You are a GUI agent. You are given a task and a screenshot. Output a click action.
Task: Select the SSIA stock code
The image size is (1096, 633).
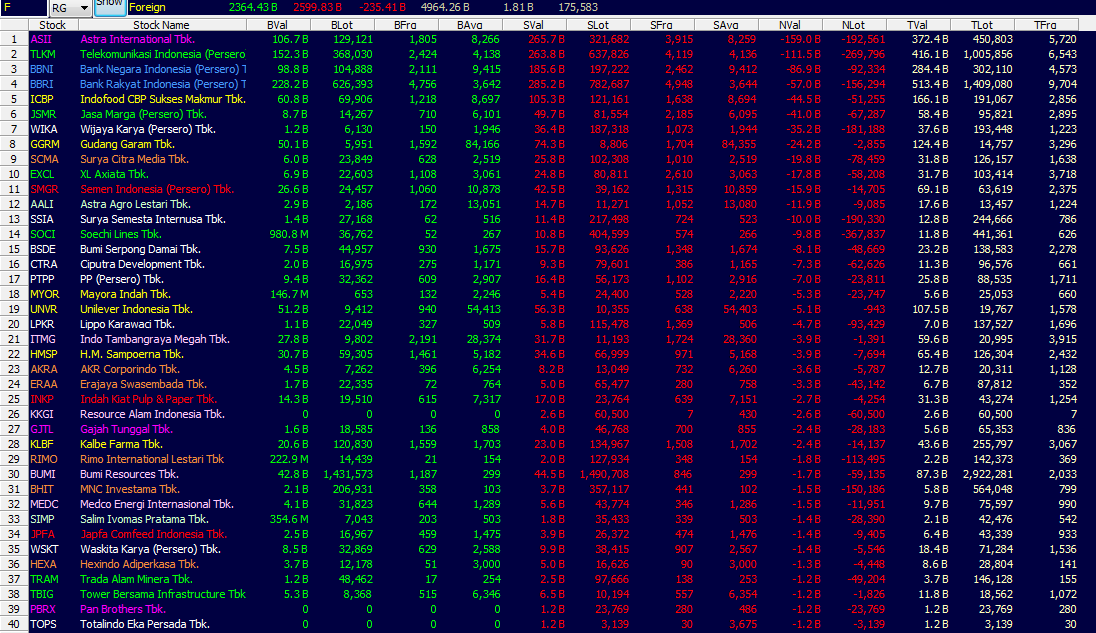coord(41,219)
